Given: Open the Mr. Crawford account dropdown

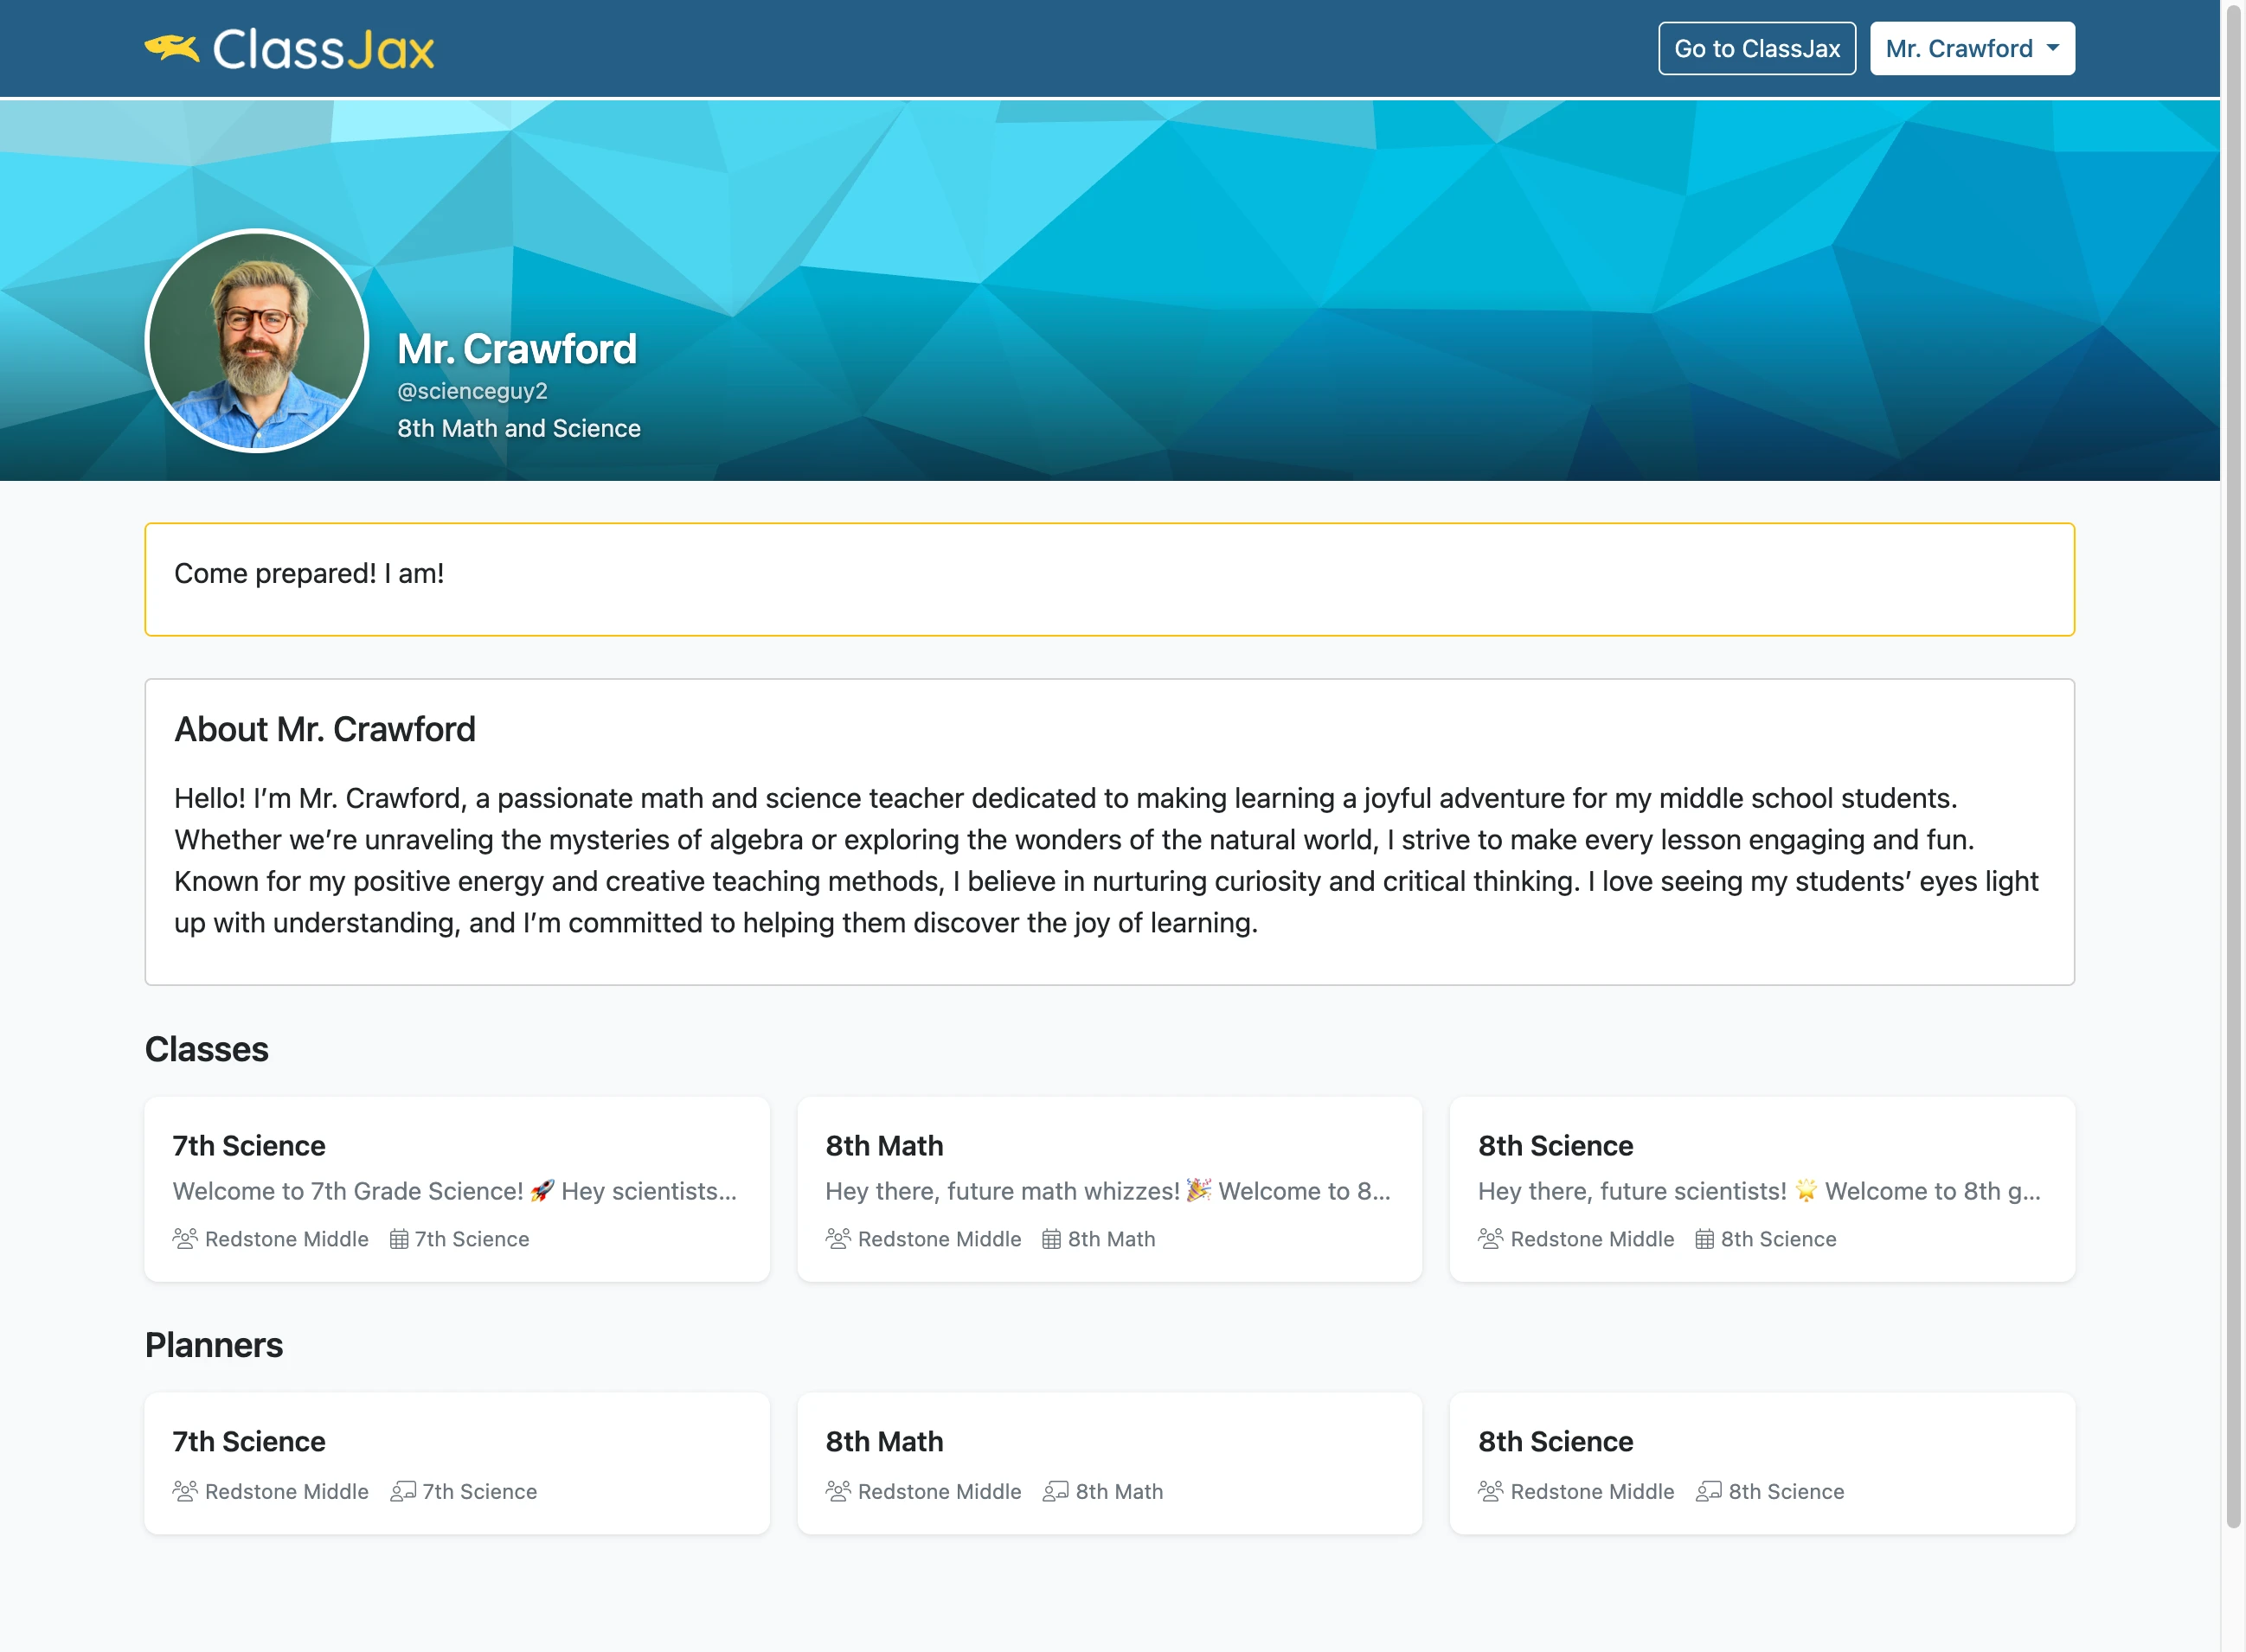Looking at the screenshot, I should pyautogui.click(x=1971, y=48).
